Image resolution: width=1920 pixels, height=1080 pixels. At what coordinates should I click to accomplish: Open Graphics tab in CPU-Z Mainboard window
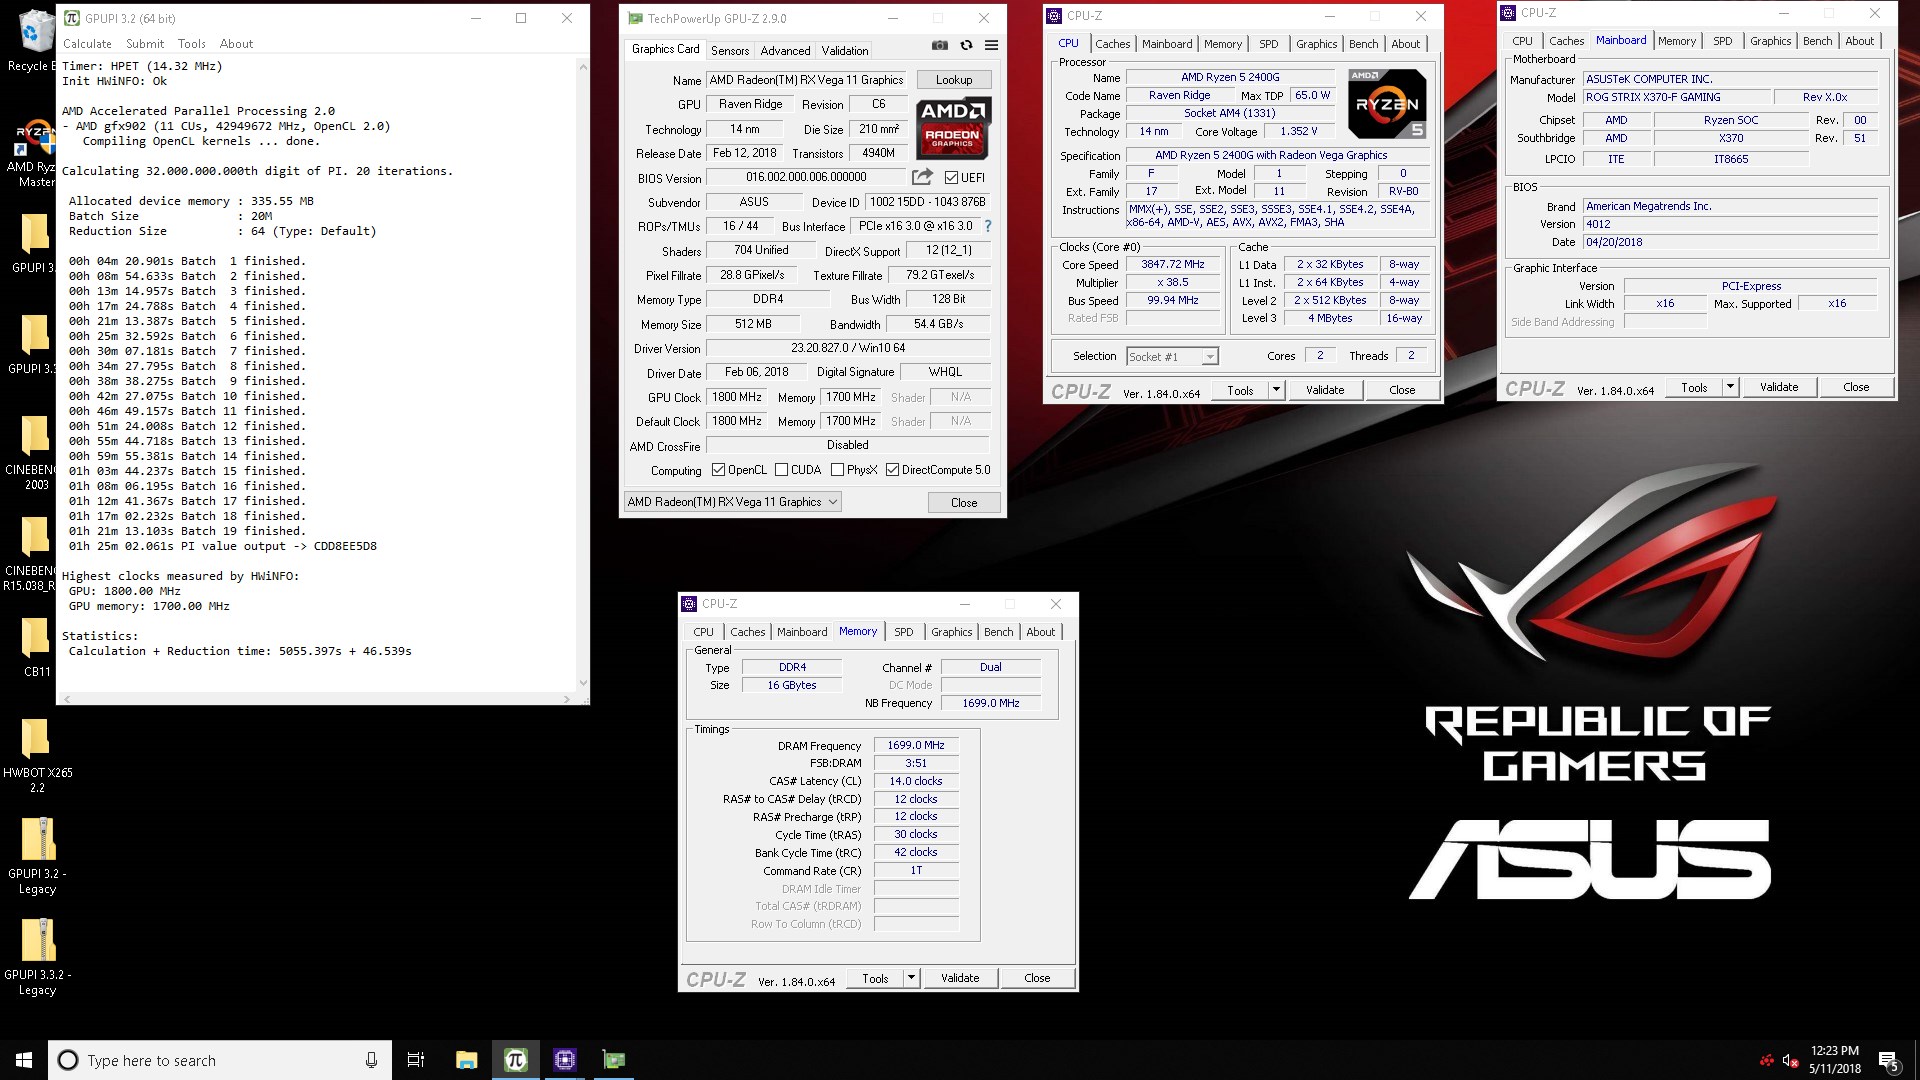[x=1770, y=41]
